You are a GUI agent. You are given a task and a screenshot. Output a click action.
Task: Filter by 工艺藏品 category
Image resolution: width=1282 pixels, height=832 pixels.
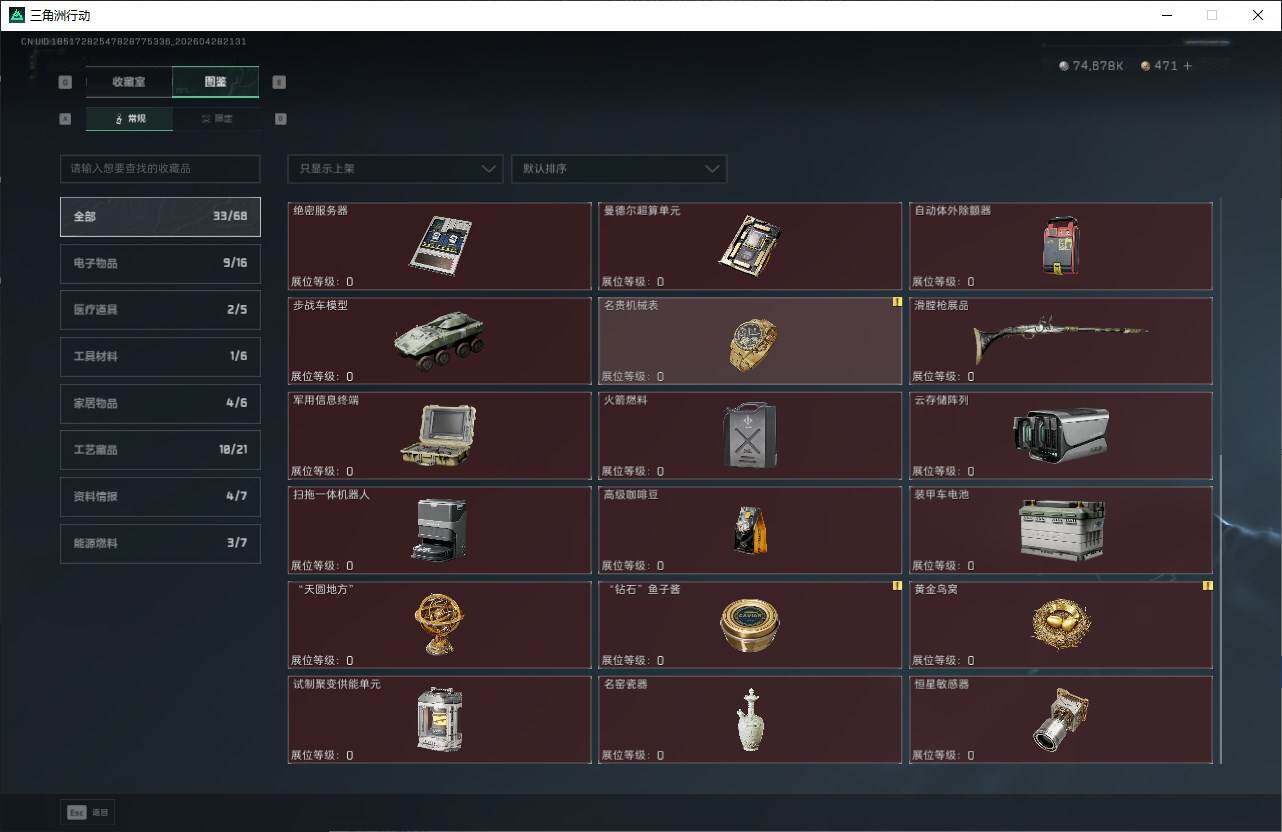click(160, 450)
